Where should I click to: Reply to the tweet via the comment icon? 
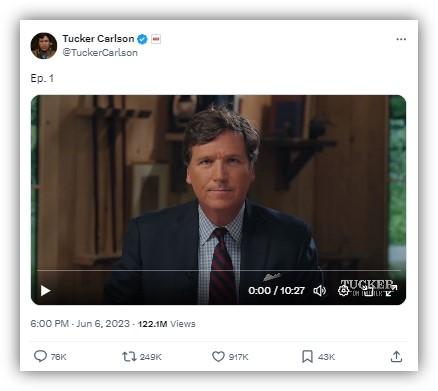point(41,356)
